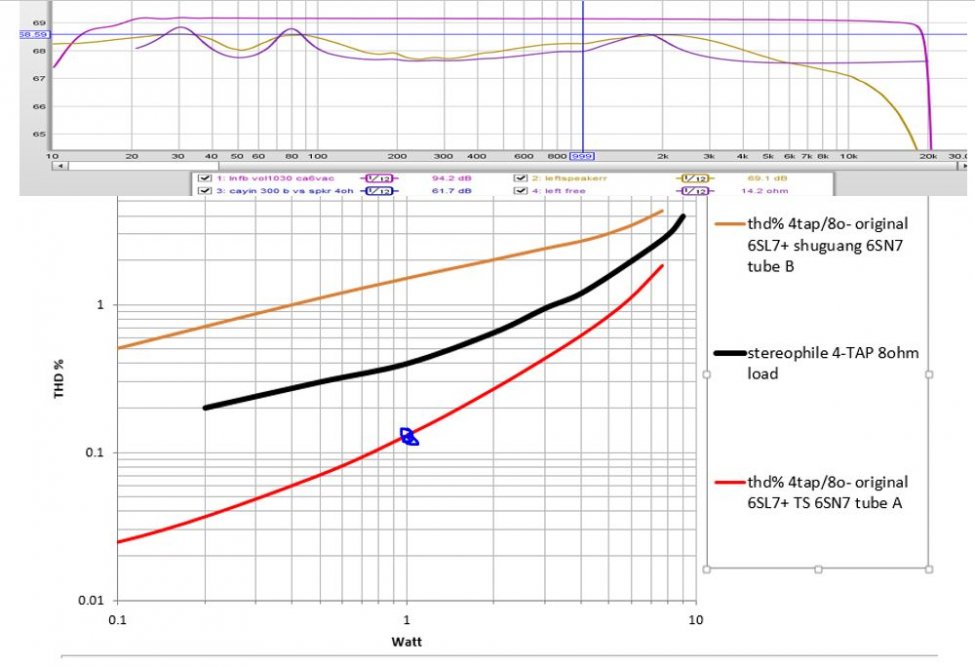The width and height of the screenshot is (975, 667).
Task: Click the legend's bottom-right corner handle
Action: pyautogui.click(x=929, y=569)
